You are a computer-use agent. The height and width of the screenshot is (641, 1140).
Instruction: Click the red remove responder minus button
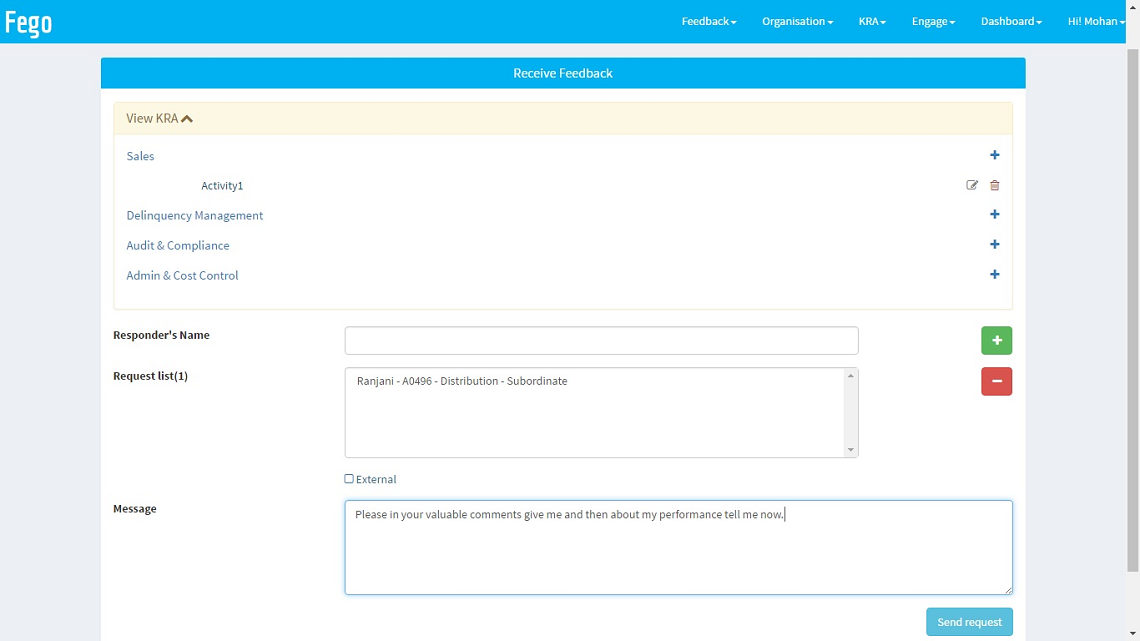pos(996,381)
